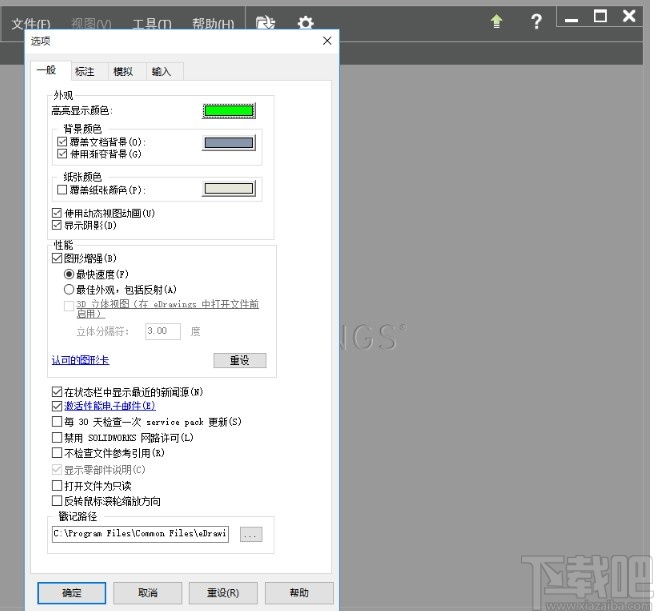The width and height of the screenshot is (656, 611).
Task: Click the browse "..." button for 戳记路径
Action: (251, 534)
